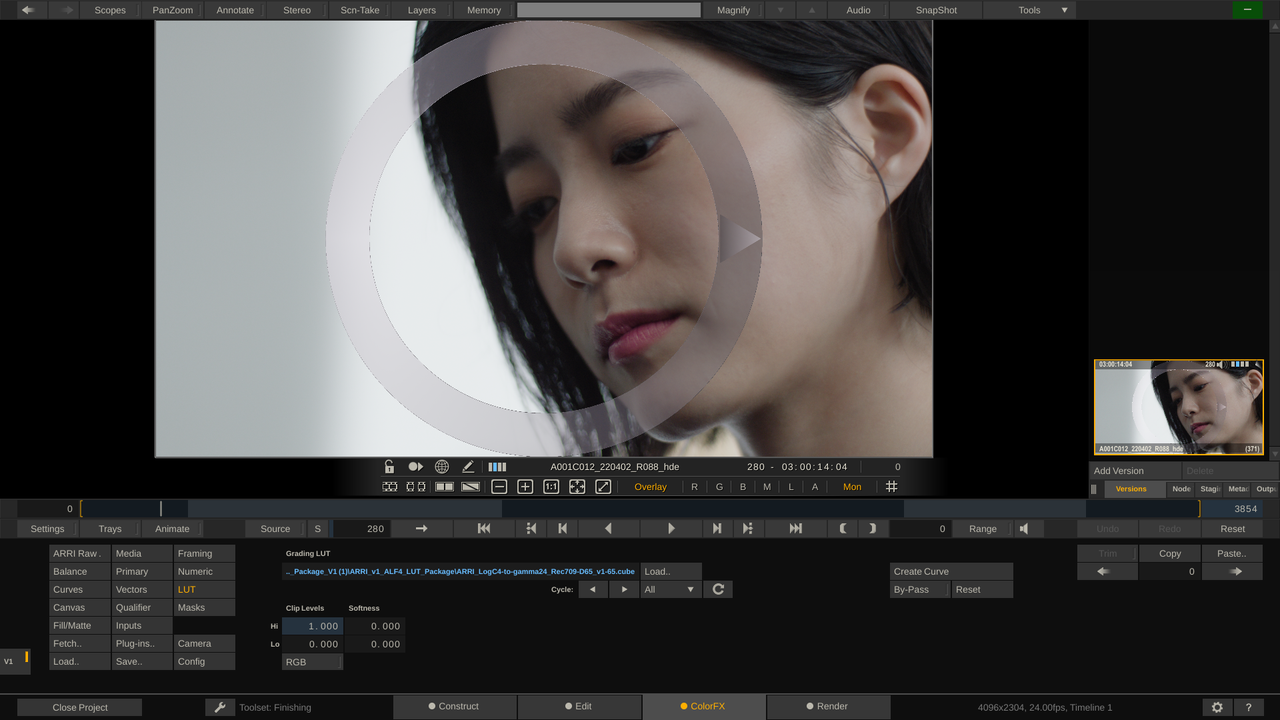Viewport: 1280px width, 720px height.
Task: Play the clip forward
Action: 671,529
